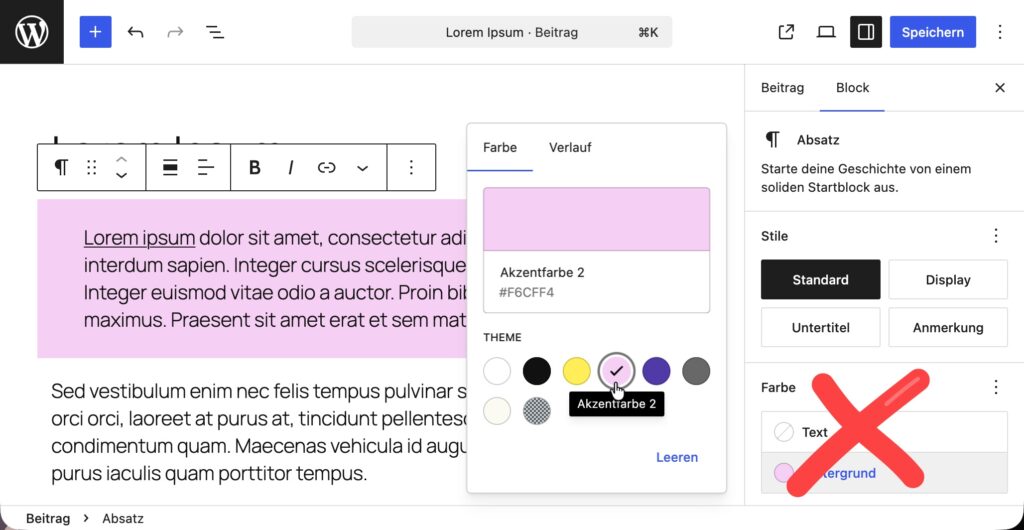Screen dimensions: 1024x530
Task: Undo the last change
Action: [135, 32]
